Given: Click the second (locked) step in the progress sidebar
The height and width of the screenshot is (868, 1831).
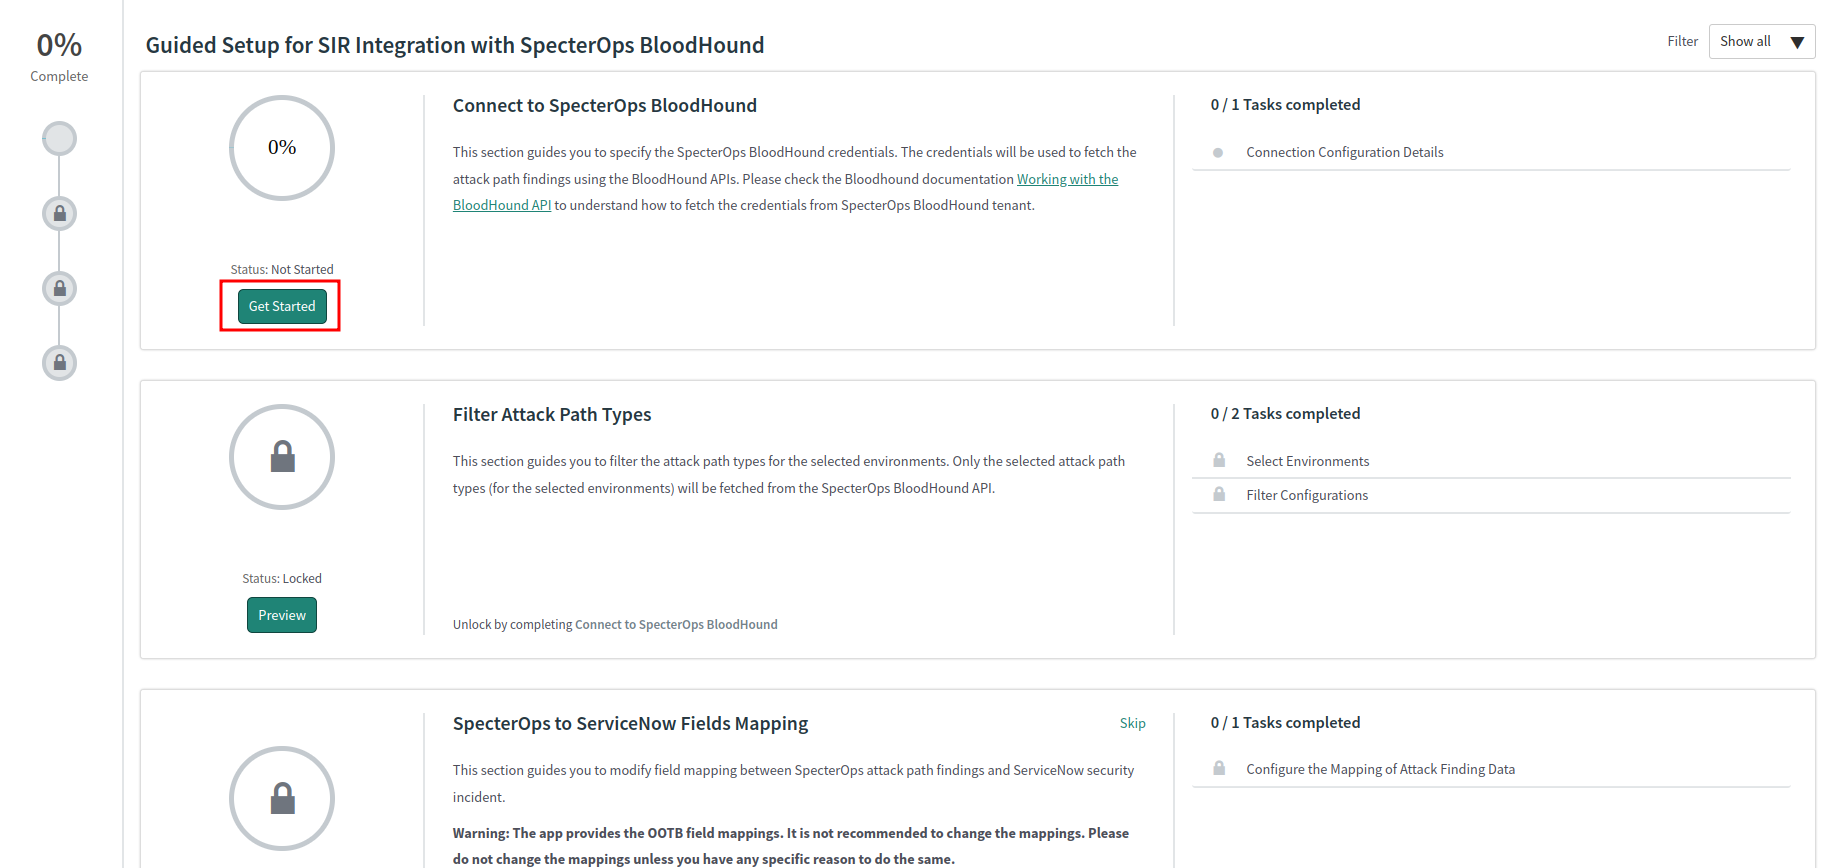Looking at the screenshot, I should [x=59, y=213].
